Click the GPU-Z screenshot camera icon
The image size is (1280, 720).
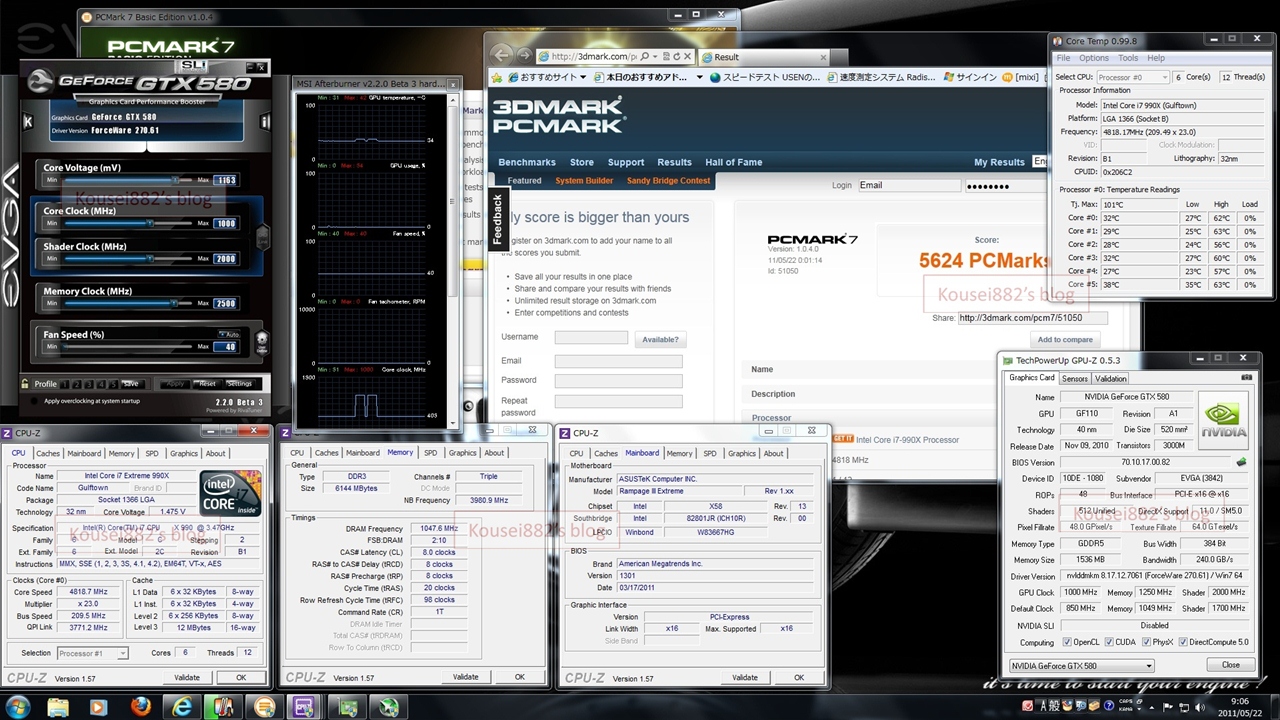[1247, 378]
